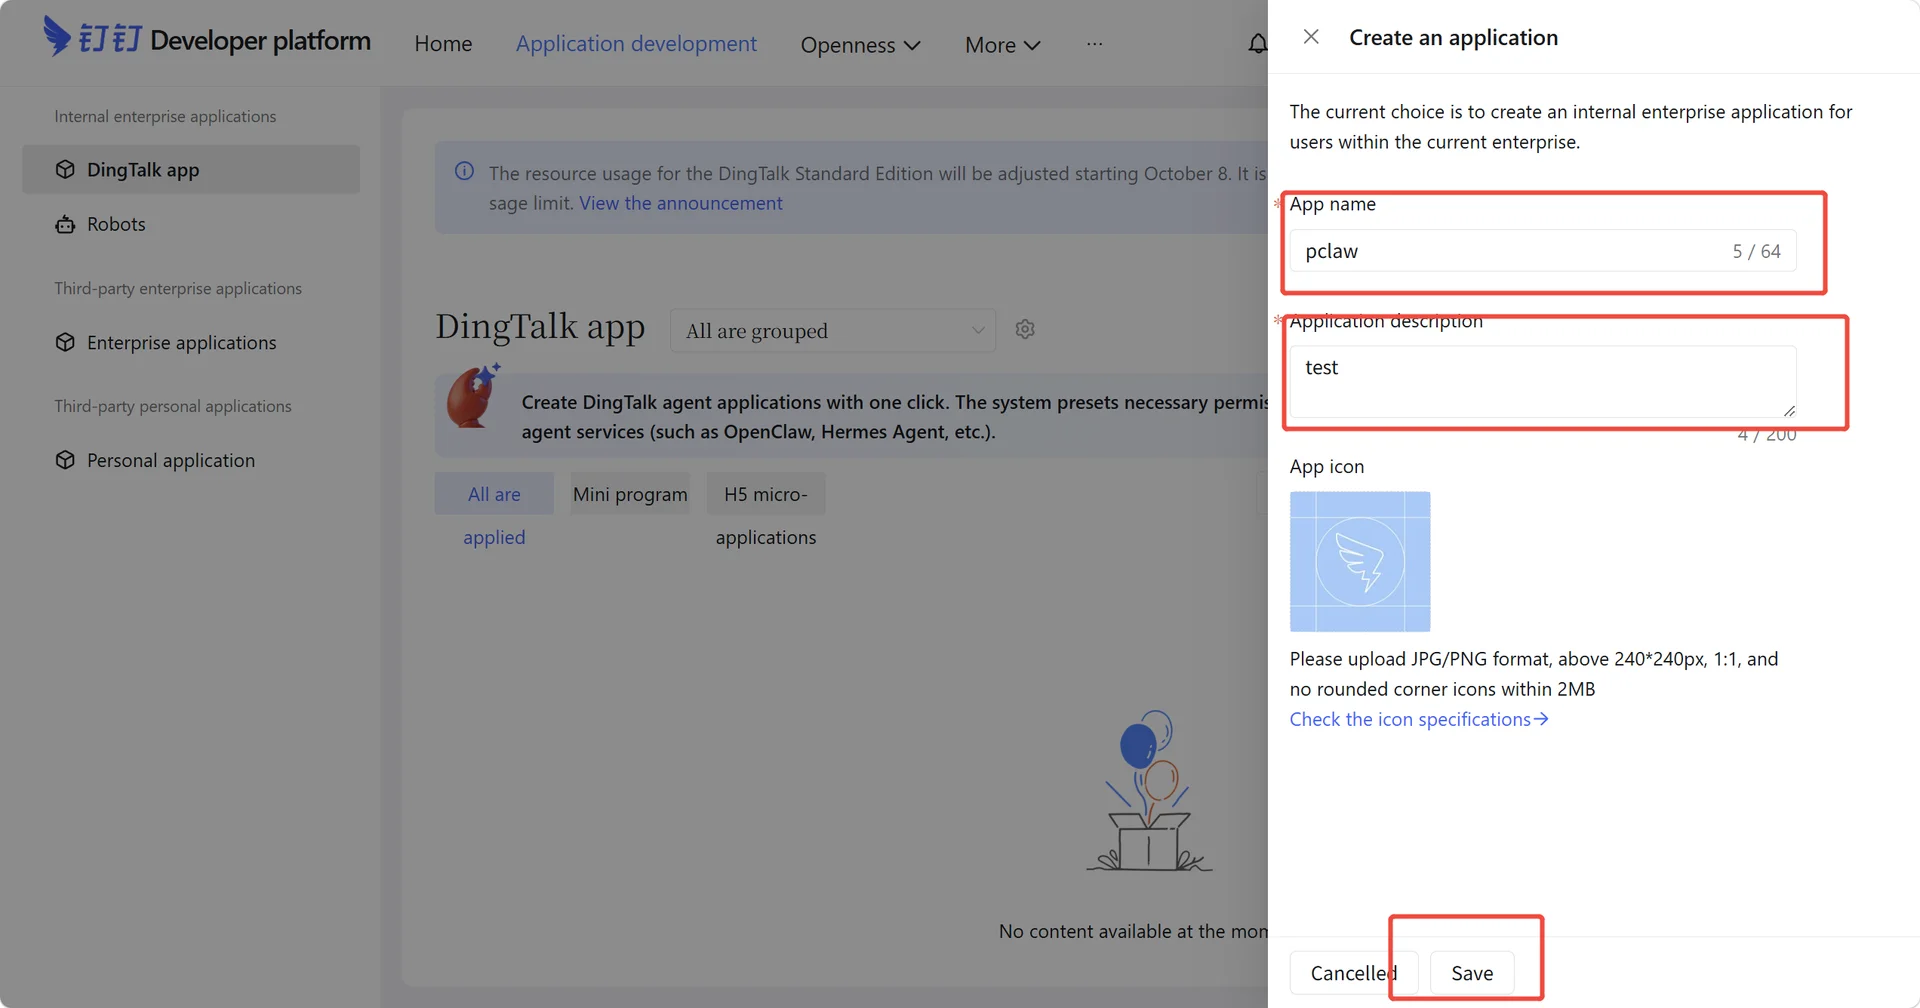The image size is (1920, 1008).
Task: Open the group settings gear icon
Action: (1025, 329)
